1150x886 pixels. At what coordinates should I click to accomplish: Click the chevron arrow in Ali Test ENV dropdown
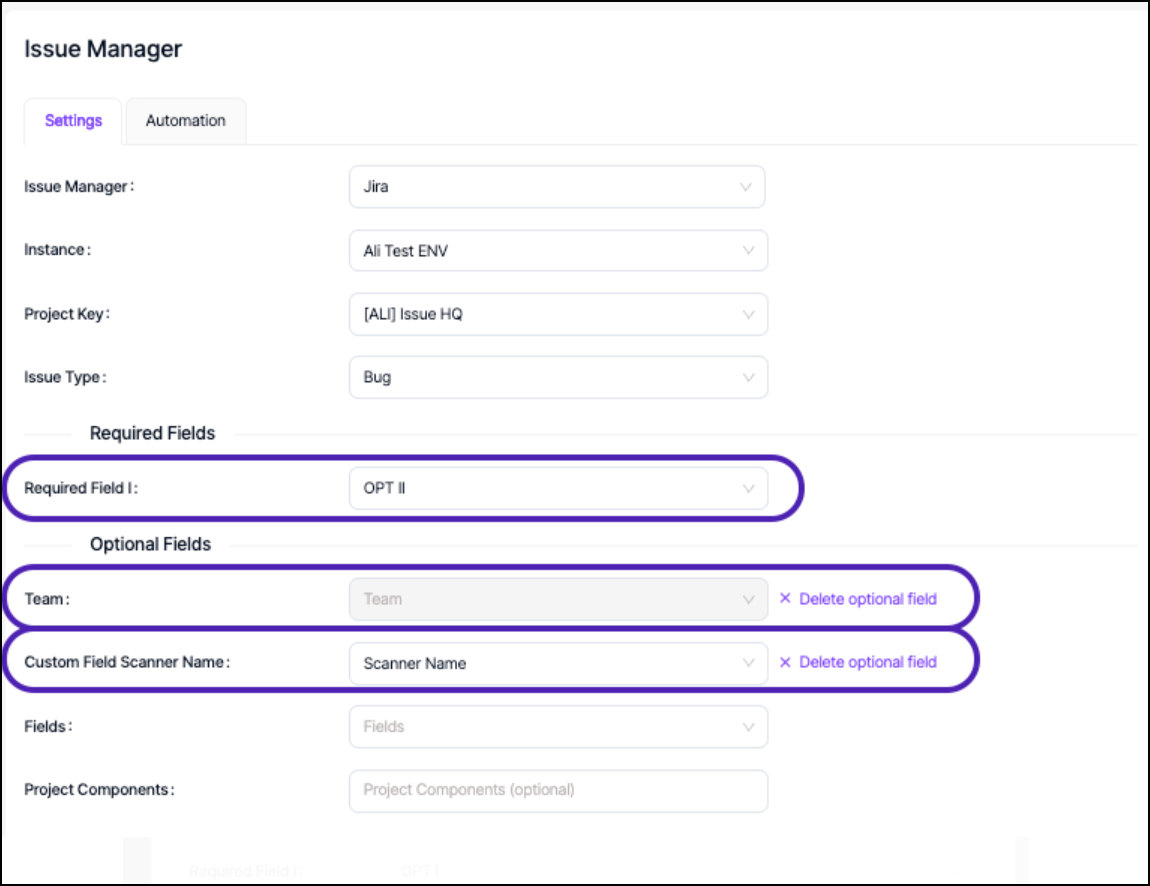point(747,251)
